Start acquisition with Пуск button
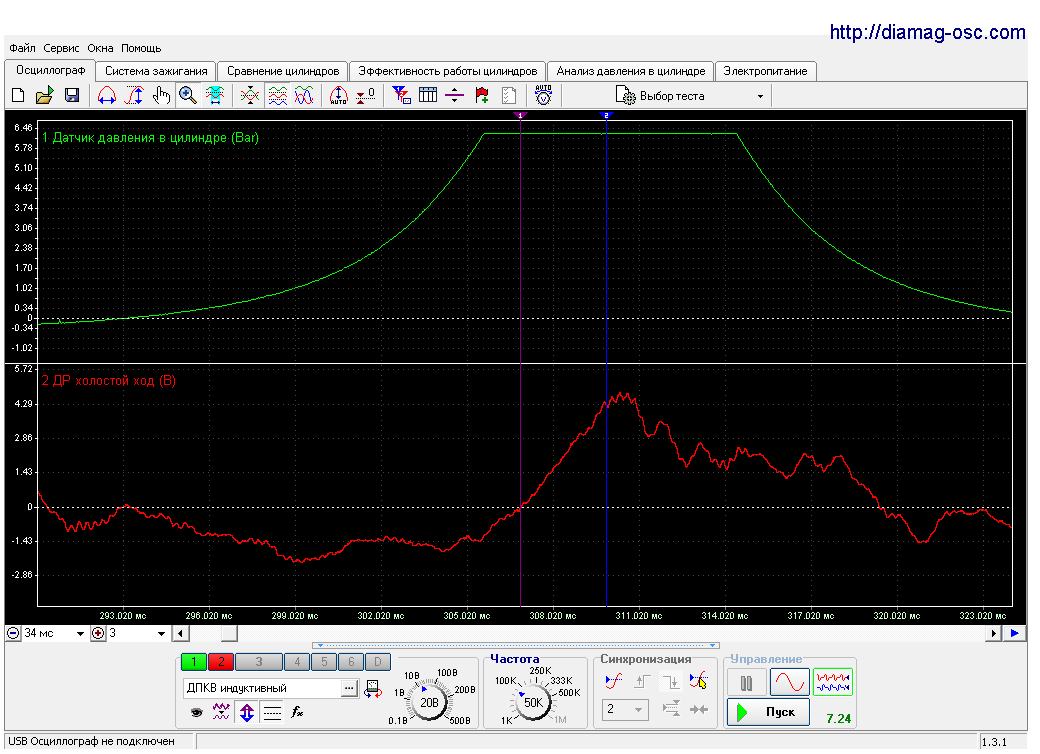 [768, 712]
